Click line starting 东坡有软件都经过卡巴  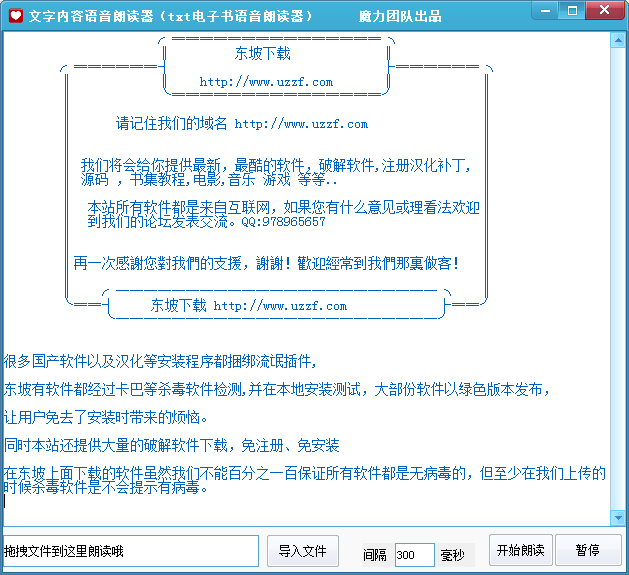(277, 389)
